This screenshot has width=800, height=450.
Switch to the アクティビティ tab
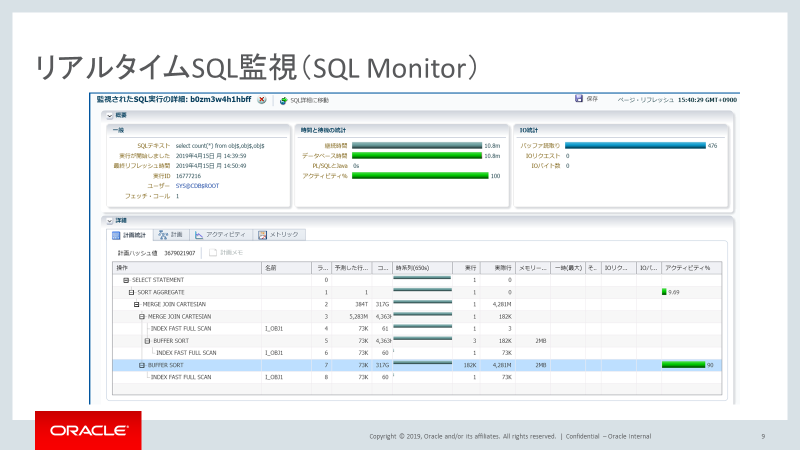(220, 235)
